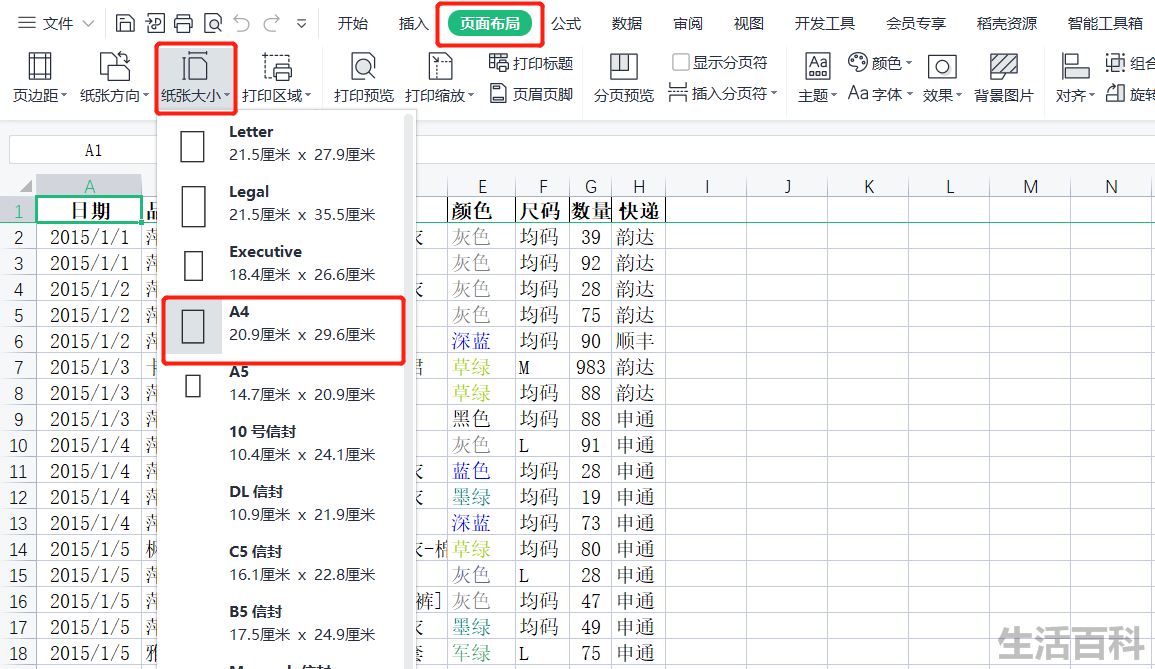Screen dimensions: 1155x669
Task: Switch to the 公式 tab
Action: [x=566, y=24]
